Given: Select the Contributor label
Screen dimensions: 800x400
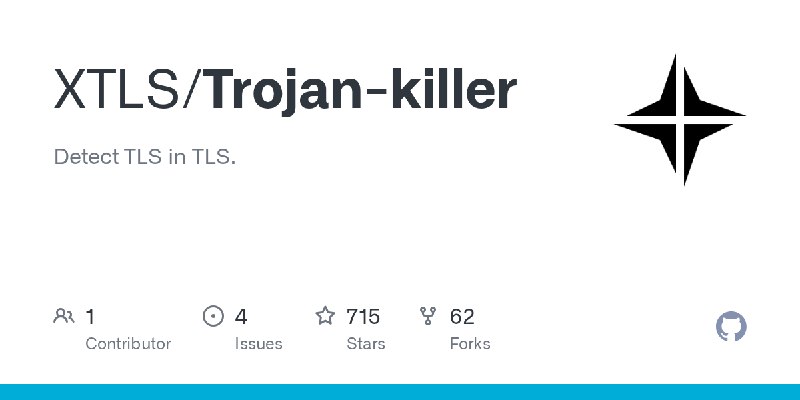Looking at the screenshot, I should tap(128, 343).
